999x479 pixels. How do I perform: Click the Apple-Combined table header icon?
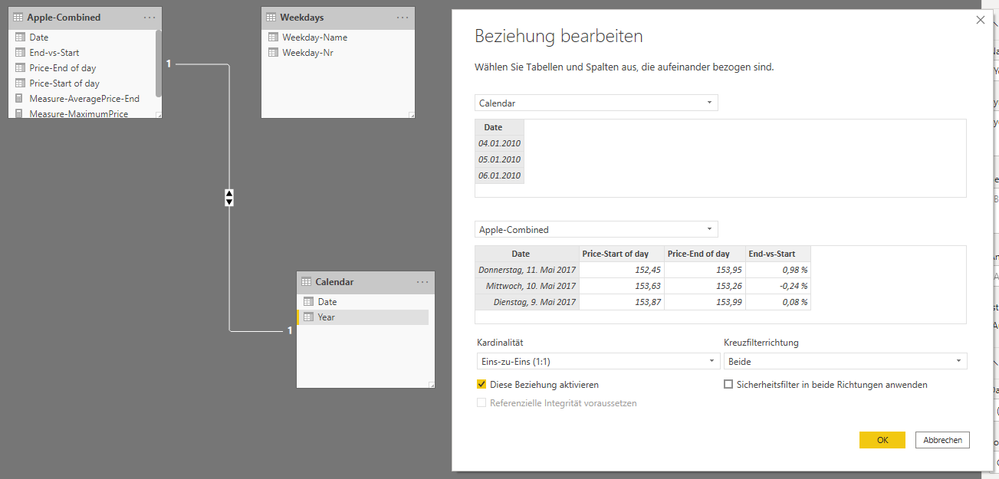[18, 18]
